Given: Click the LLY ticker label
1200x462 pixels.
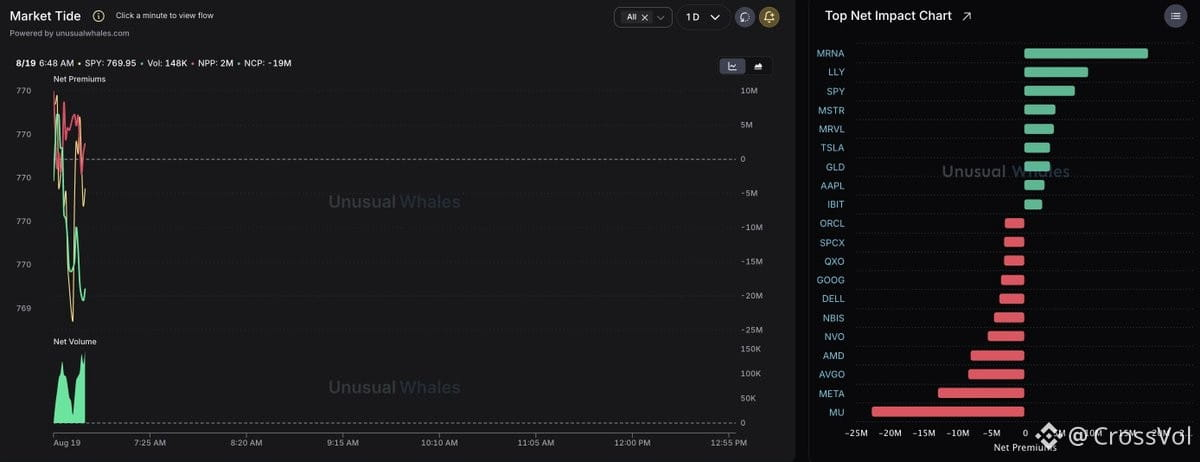Looking at the screenshot, I should tap(836, 72).
